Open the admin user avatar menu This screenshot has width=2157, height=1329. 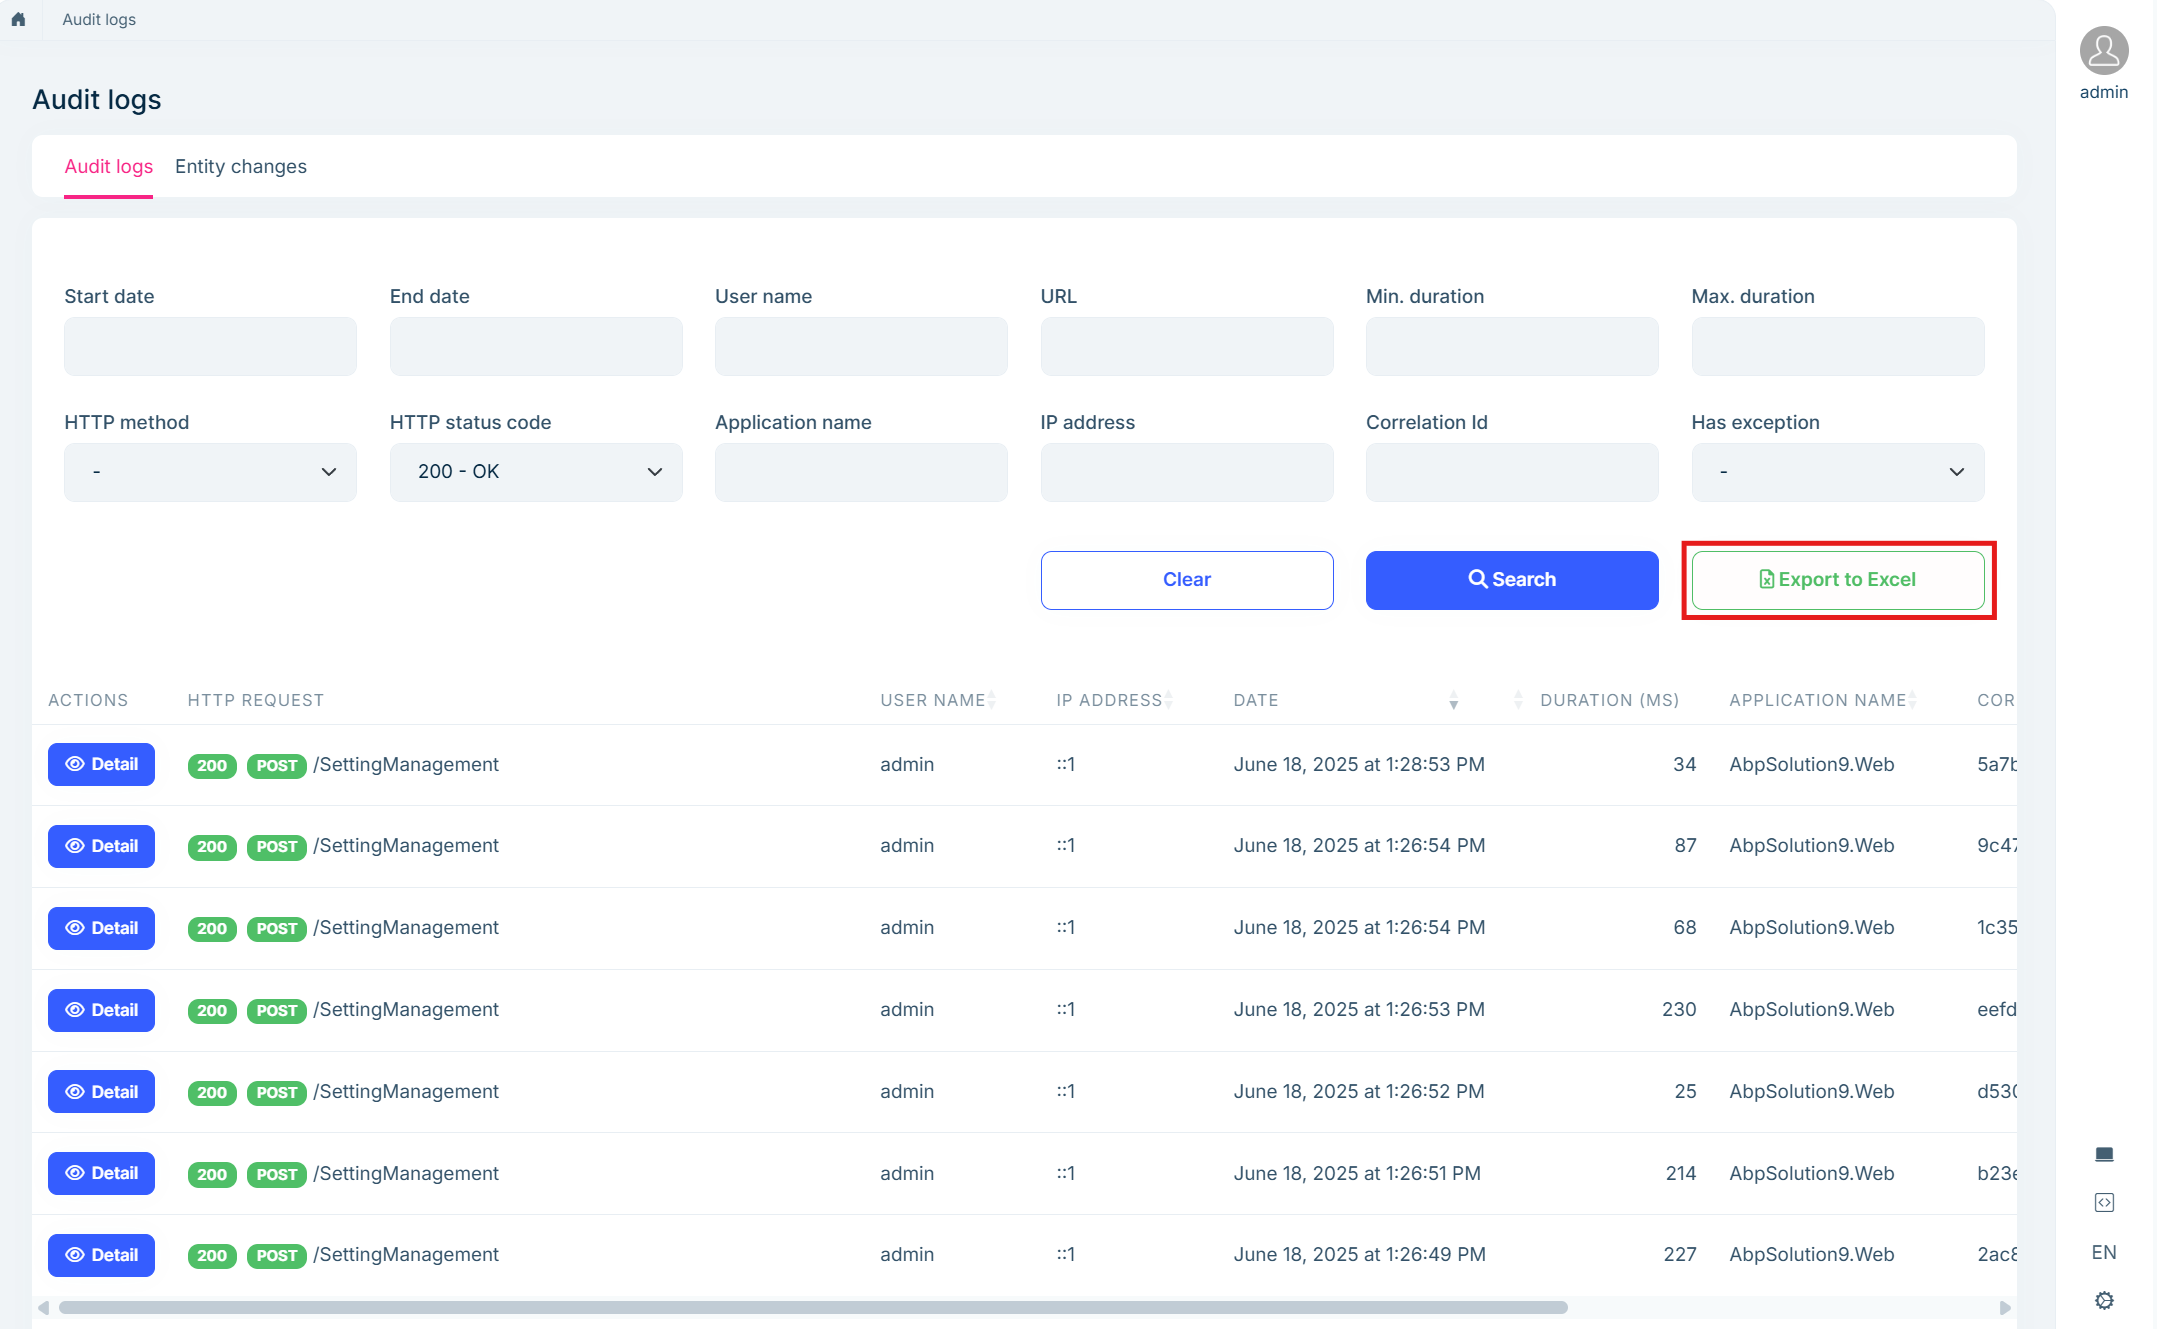[2103, 51]
